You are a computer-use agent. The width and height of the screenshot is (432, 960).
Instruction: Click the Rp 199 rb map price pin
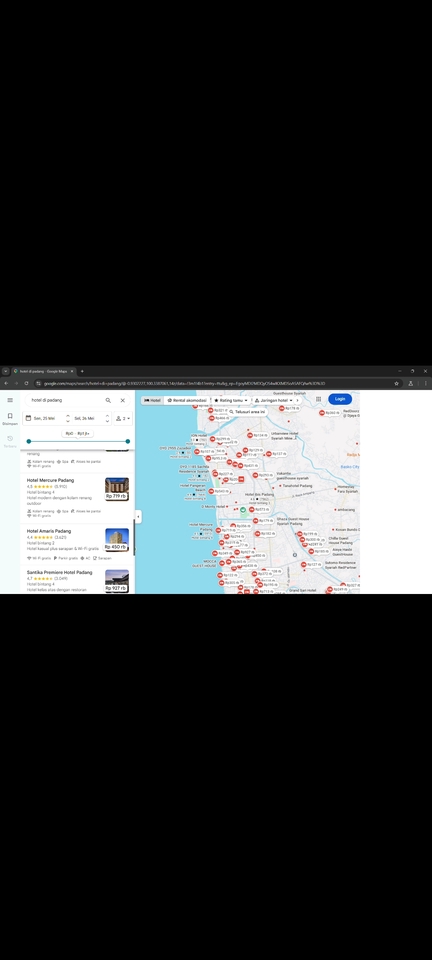click(307, 534)
